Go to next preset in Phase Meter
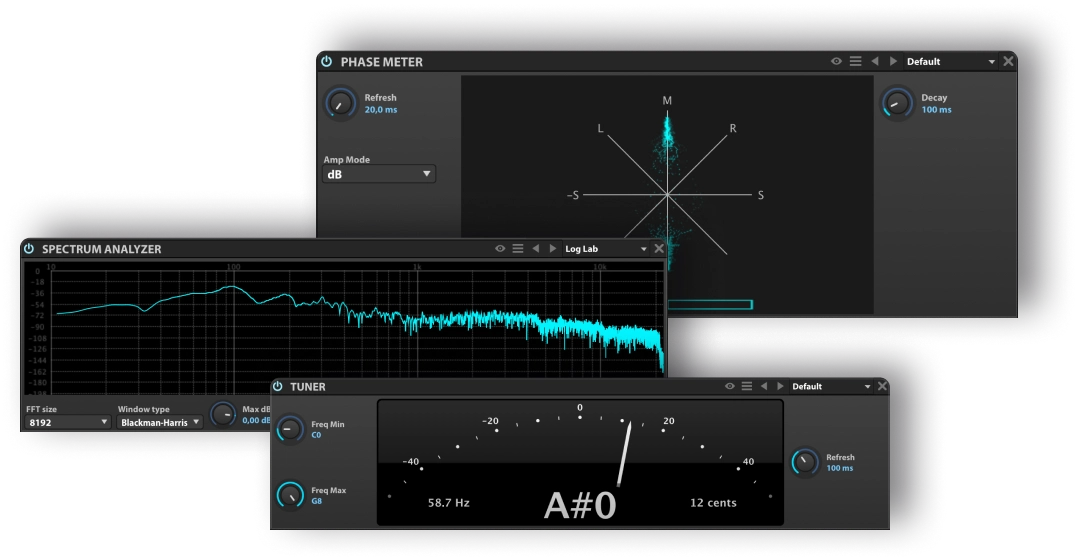The image size is (1078, 560). point(893,62)
